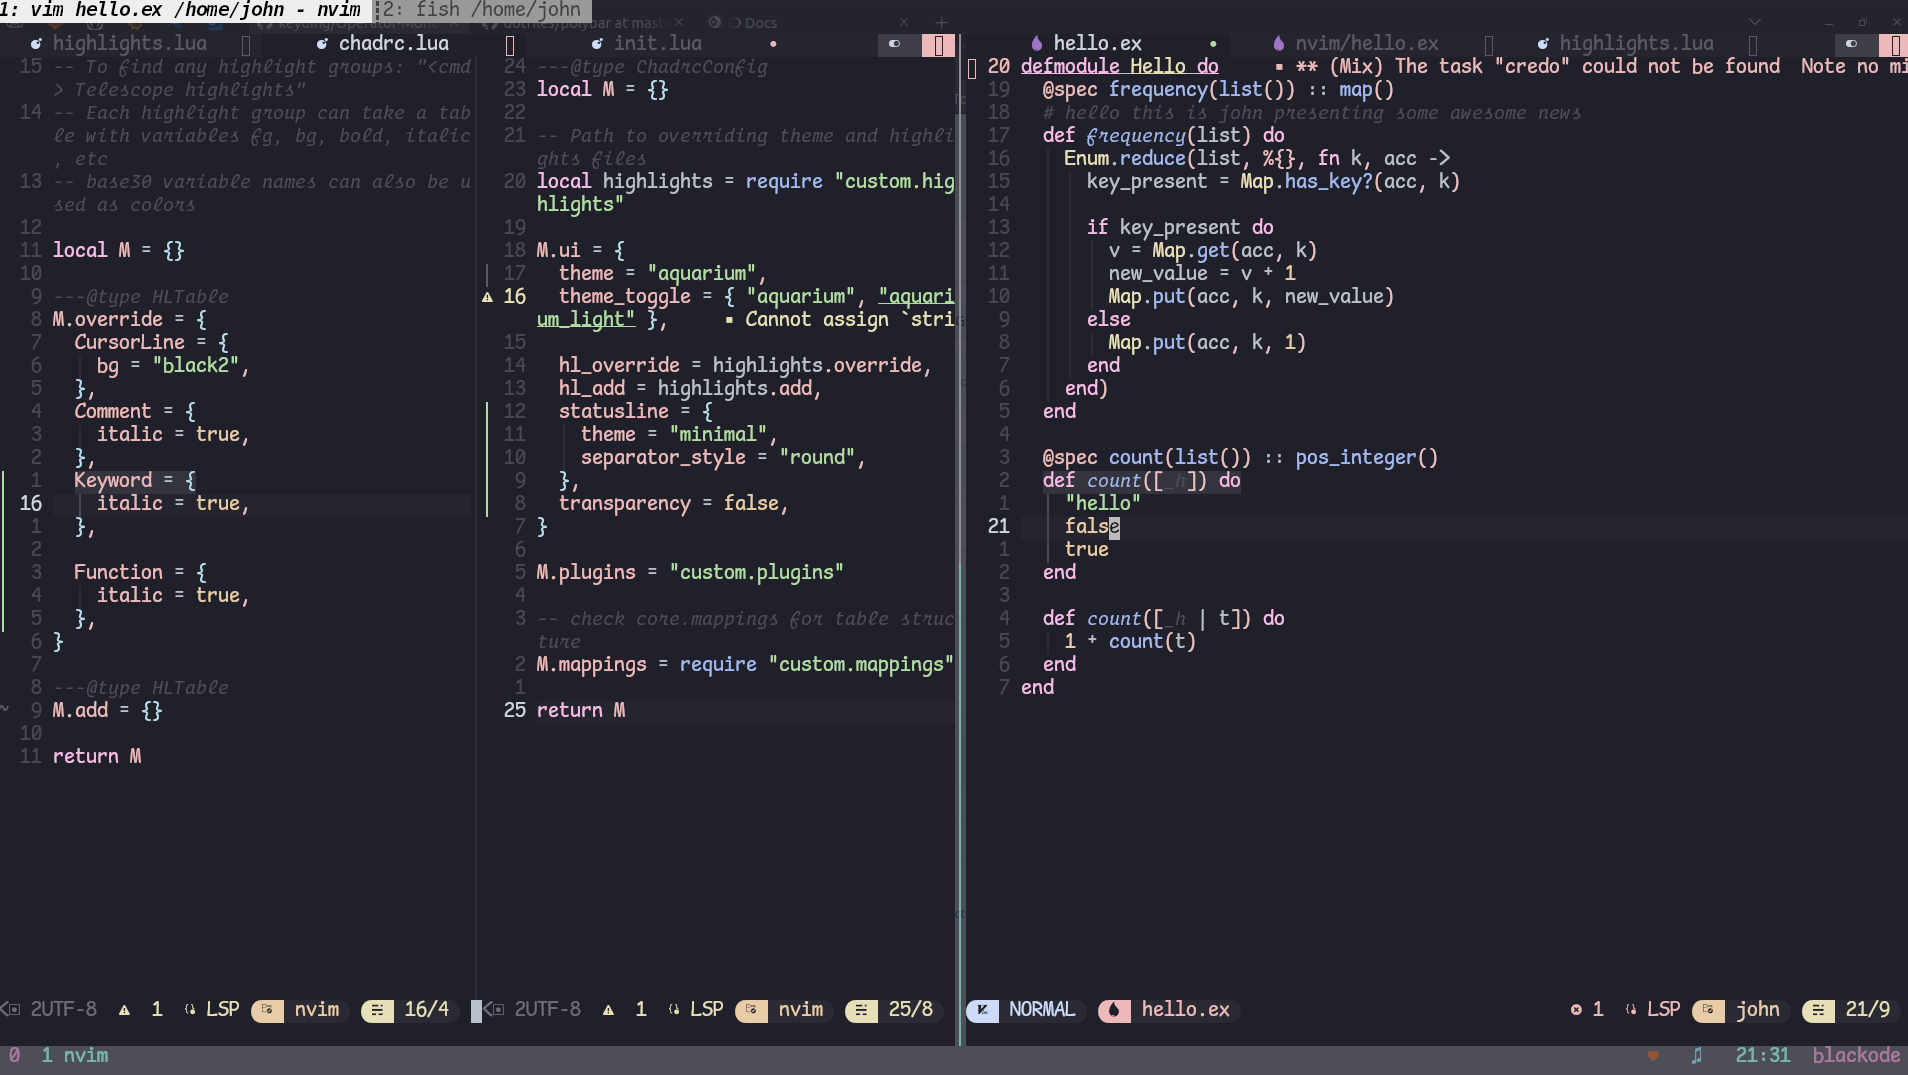Place cursor on 'return M' in chadrc.lua

pos(581,710)
